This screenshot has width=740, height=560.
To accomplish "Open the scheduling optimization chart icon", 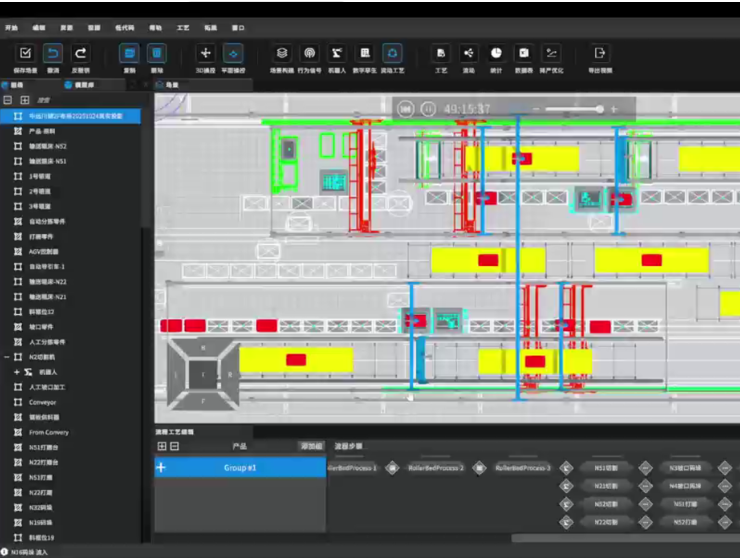I will coord(551,53).
